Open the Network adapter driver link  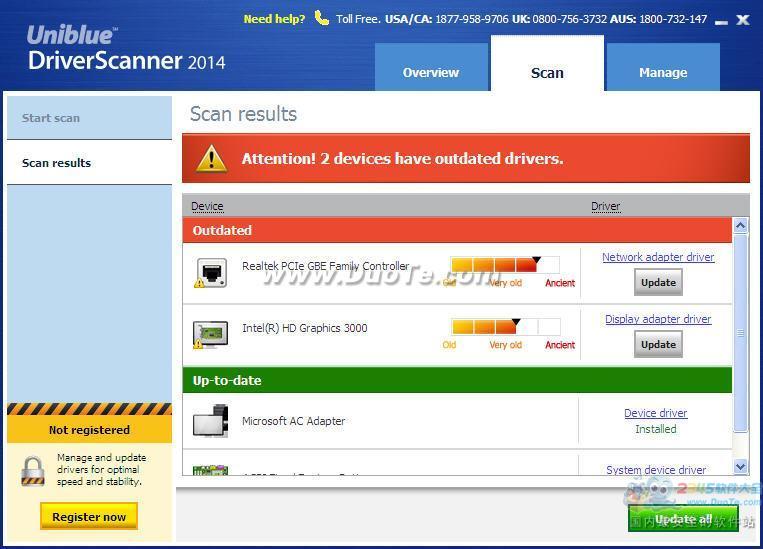pos(658,257)
